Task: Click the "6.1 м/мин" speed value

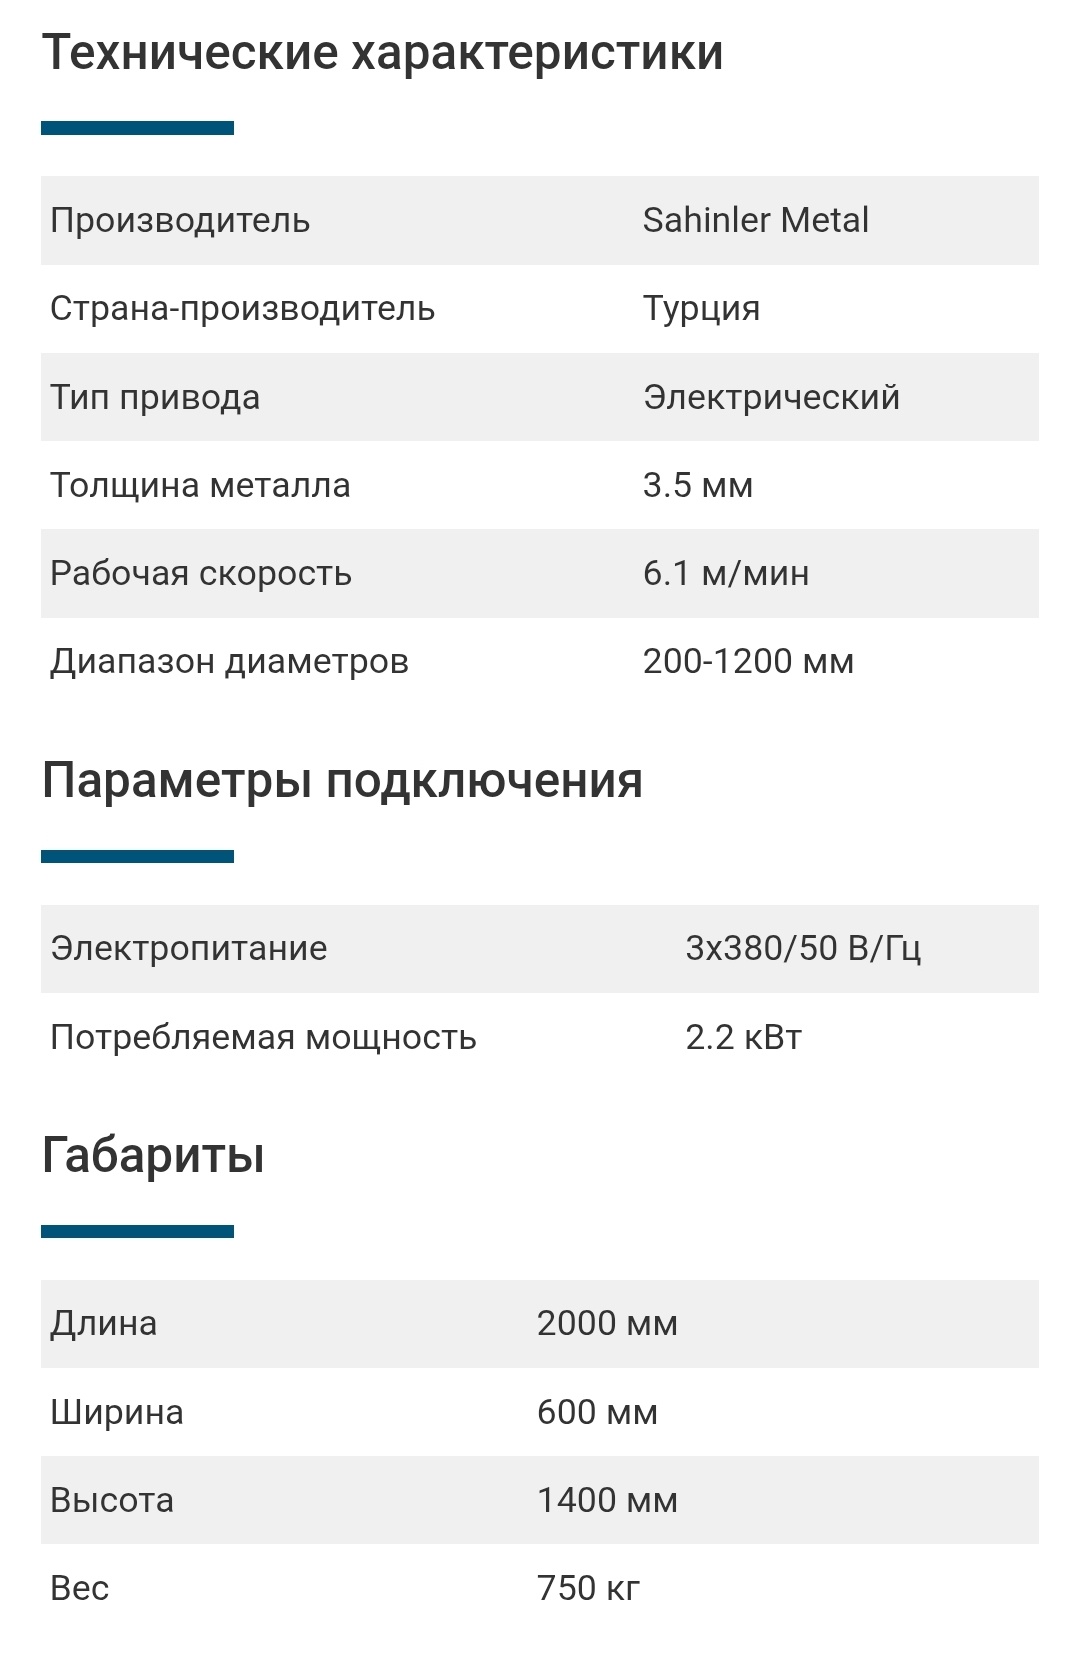Action: [x=726, y=573]
